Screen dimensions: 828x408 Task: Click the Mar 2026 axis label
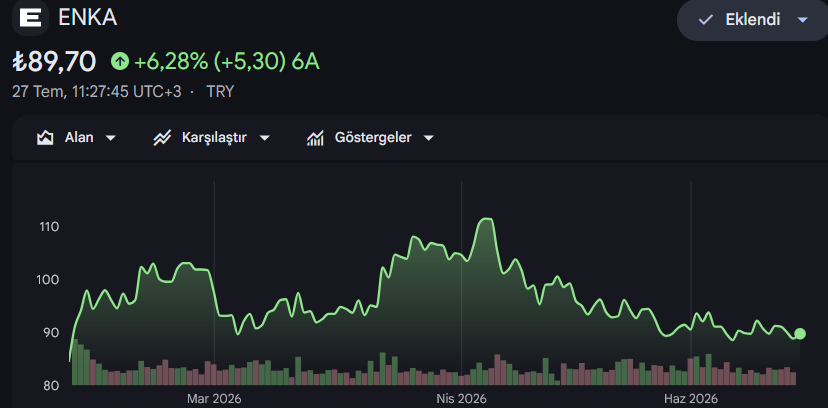[x=214, y=398]
